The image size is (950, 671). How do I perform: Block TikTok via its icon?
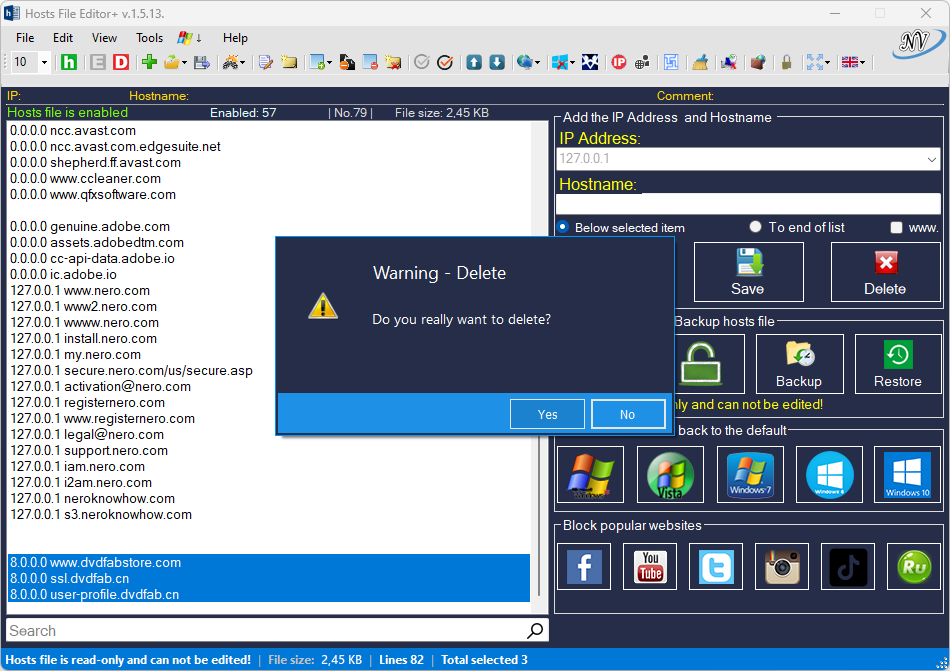click(x=848, y=566)
